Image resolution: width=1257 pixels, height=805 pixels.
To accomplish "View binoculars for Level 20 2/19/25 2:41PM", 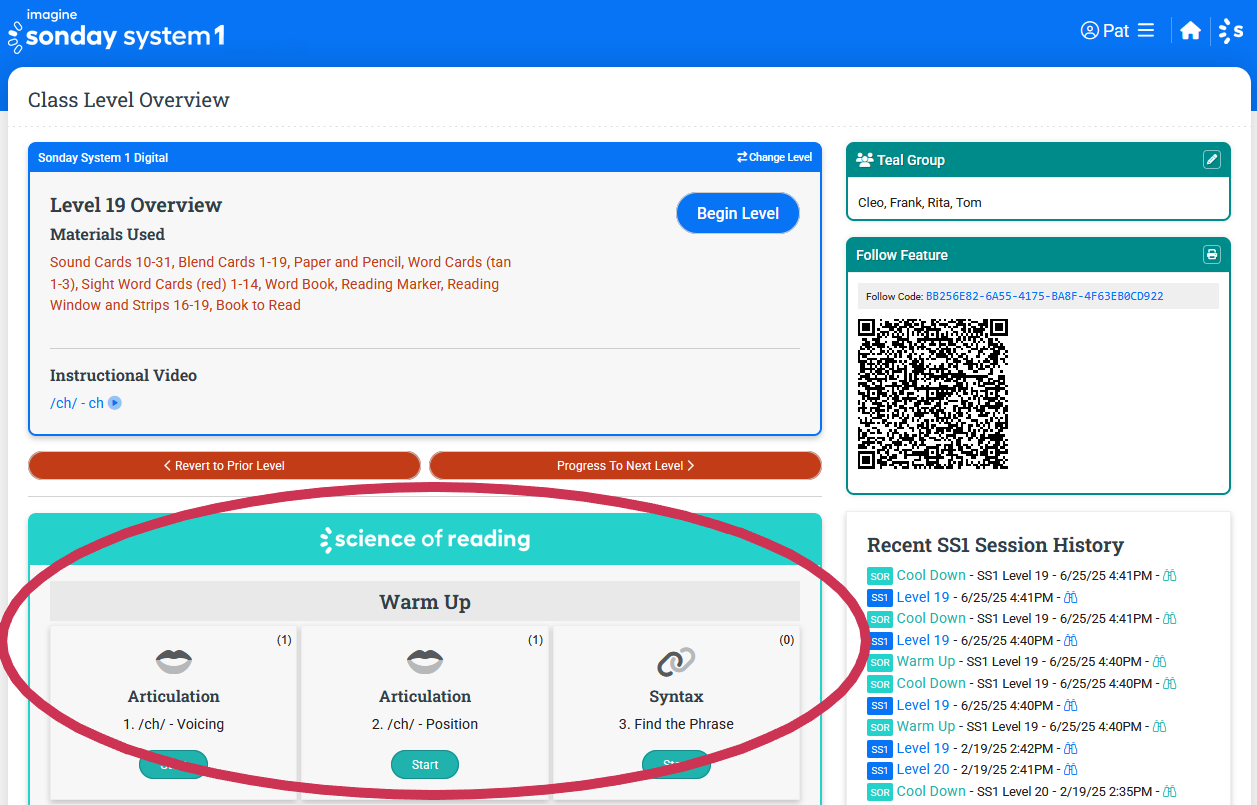I will (x=1070, y=769).
